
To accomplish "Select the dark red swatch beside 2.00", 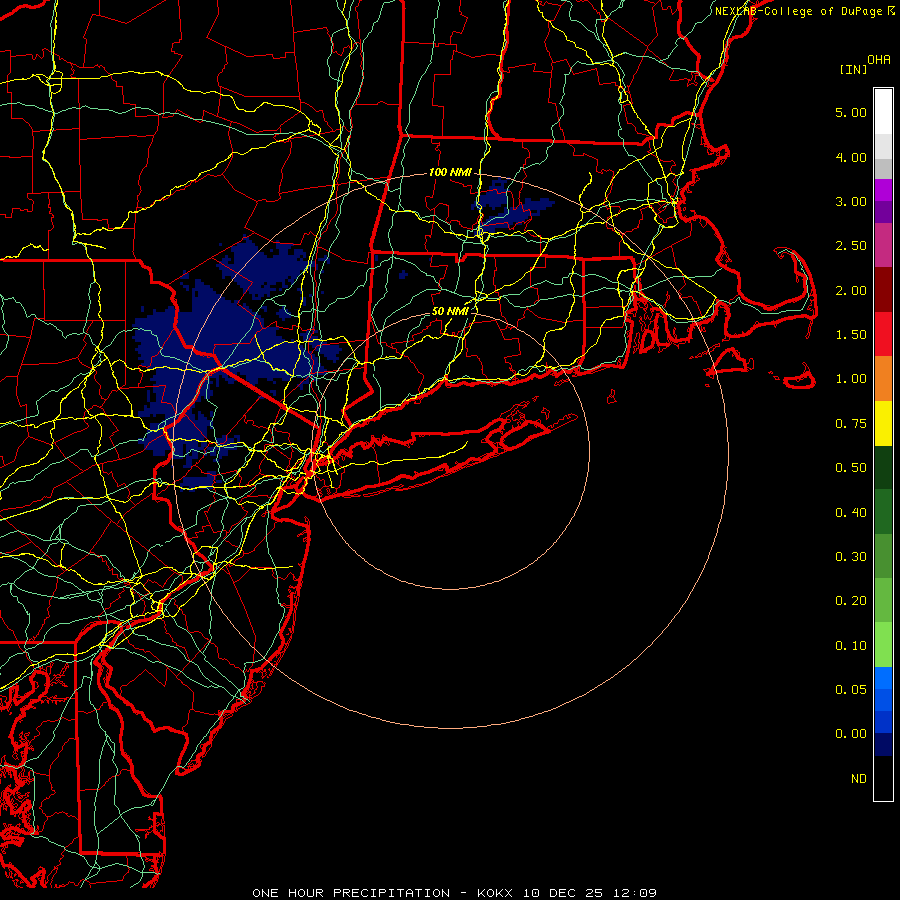I will pyautogui.click(x=883, y=290).
